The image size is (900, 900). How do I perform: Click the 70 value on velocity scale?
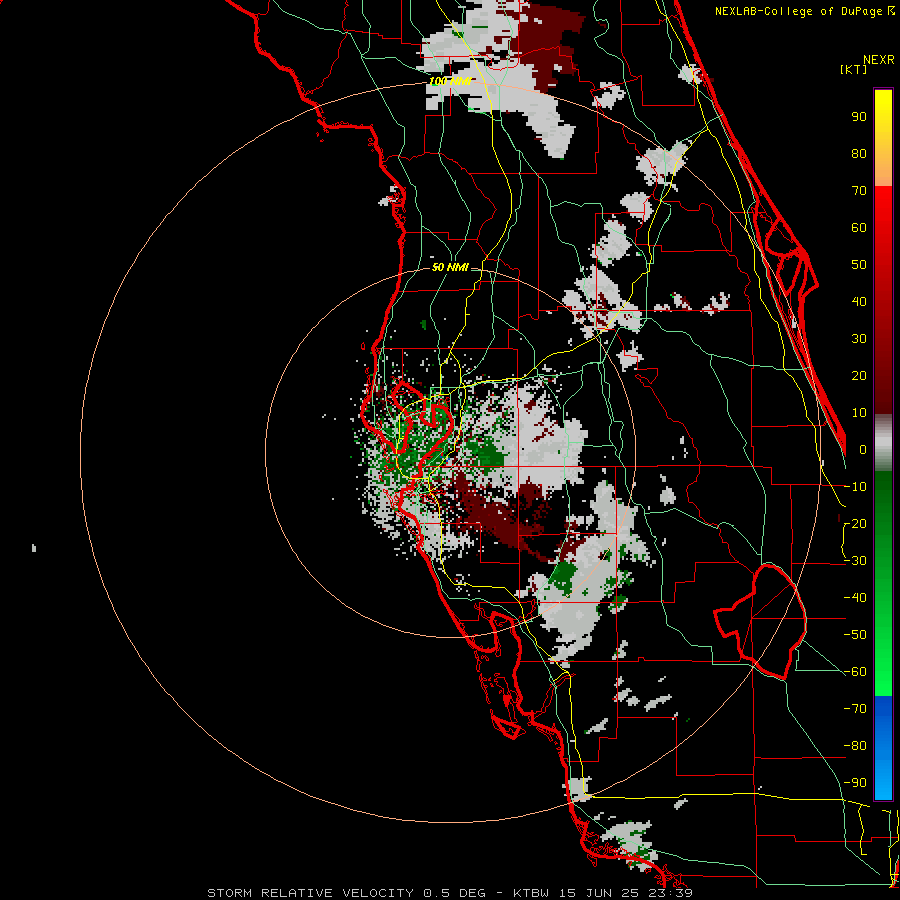tap(859, 191)
